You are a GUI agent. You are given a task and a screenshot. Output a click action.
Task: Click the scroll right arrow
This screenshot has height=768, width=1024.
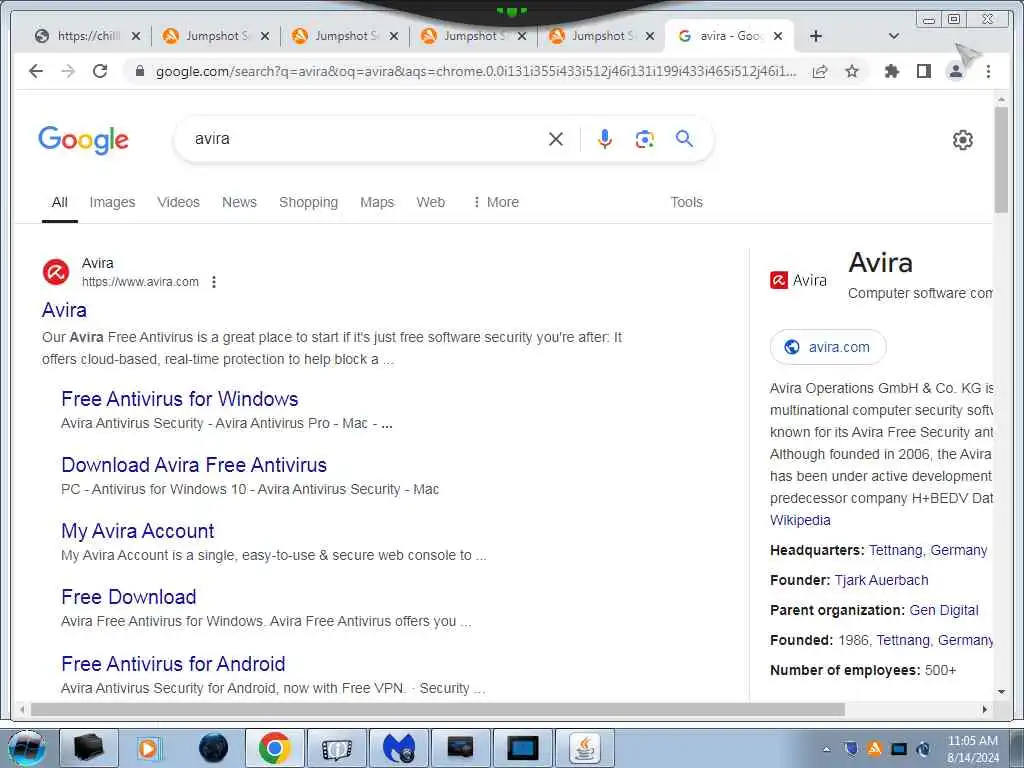tap(985, 709)
